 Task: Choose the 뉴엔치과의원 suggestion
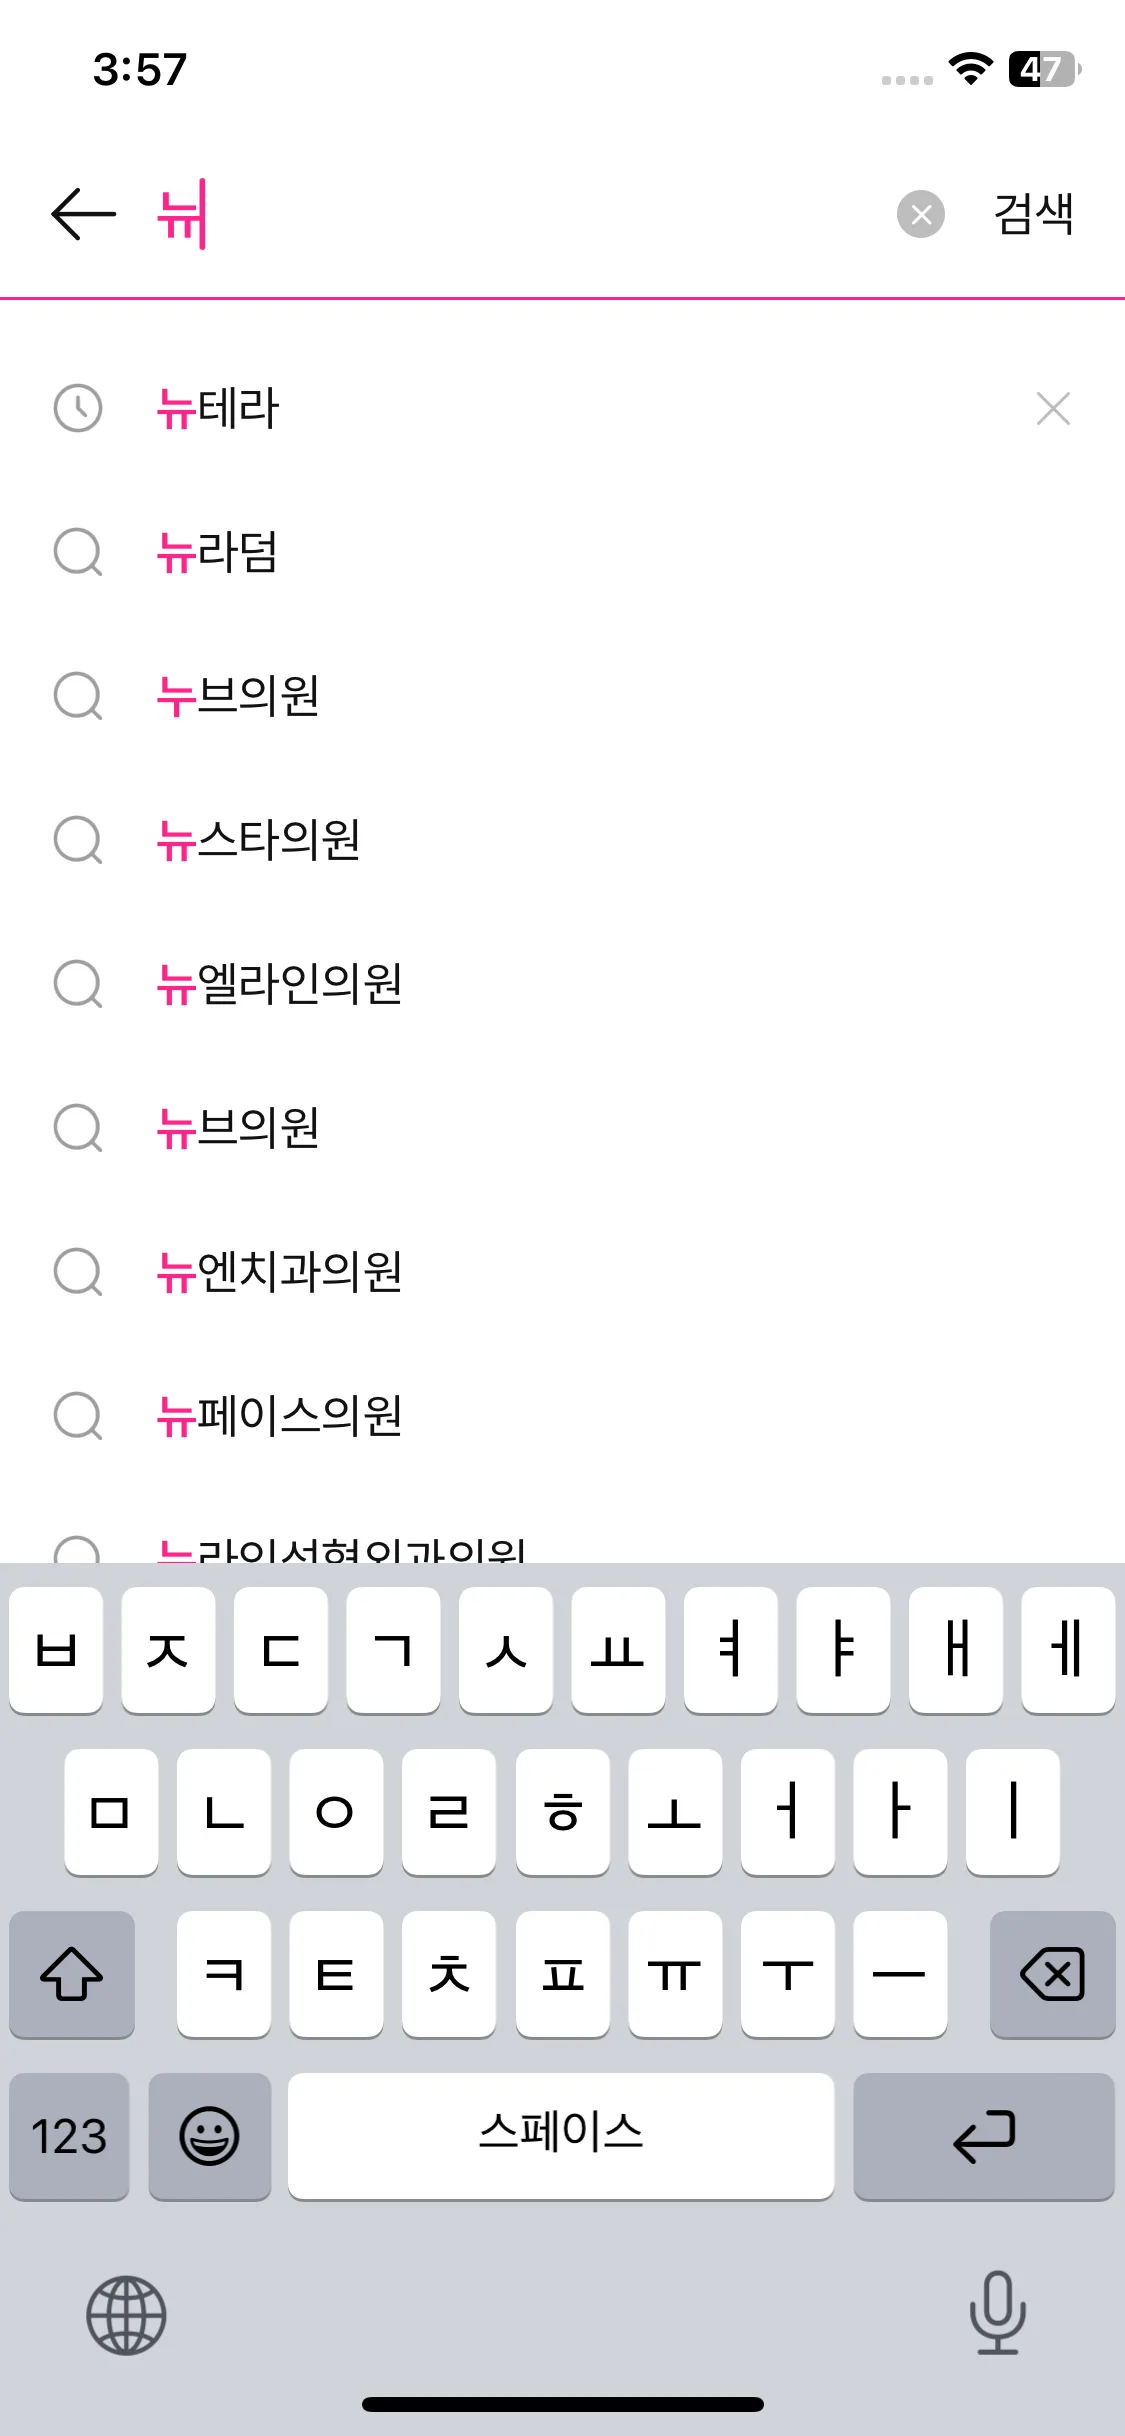coord(562,1272)
